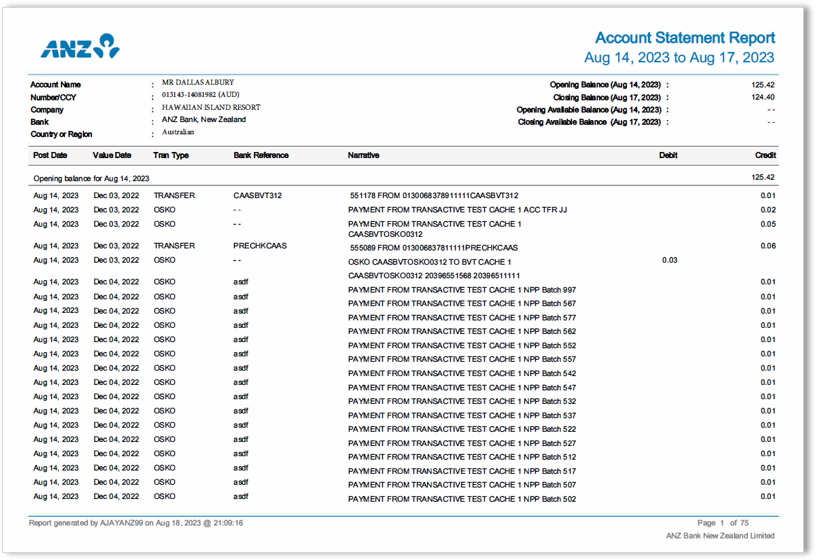Click the Page 1 of 75 indicator
This screenshot has width=816, height=560.
(x=722, y=523)
